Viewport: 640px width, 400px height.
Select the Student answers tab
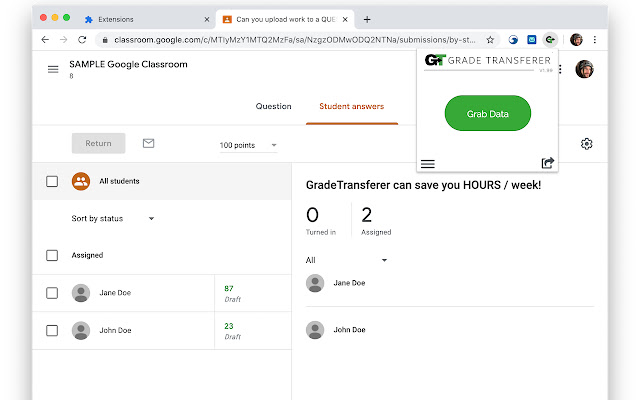[351, 106]
